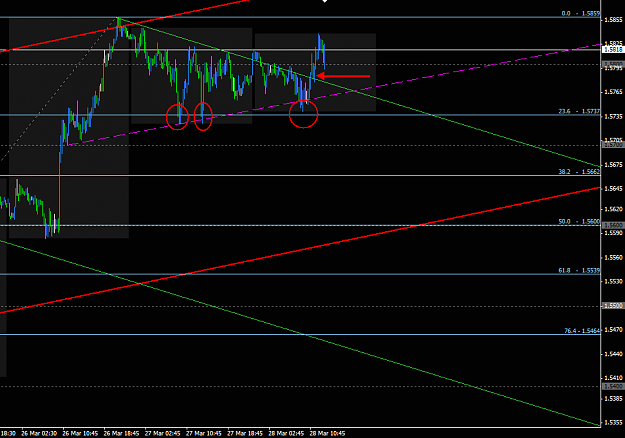This screenshot has width=625, height=438.
Task: Click the 61.8 - 1.5539 Fibonacci label
Action: [x=579, y=271]
